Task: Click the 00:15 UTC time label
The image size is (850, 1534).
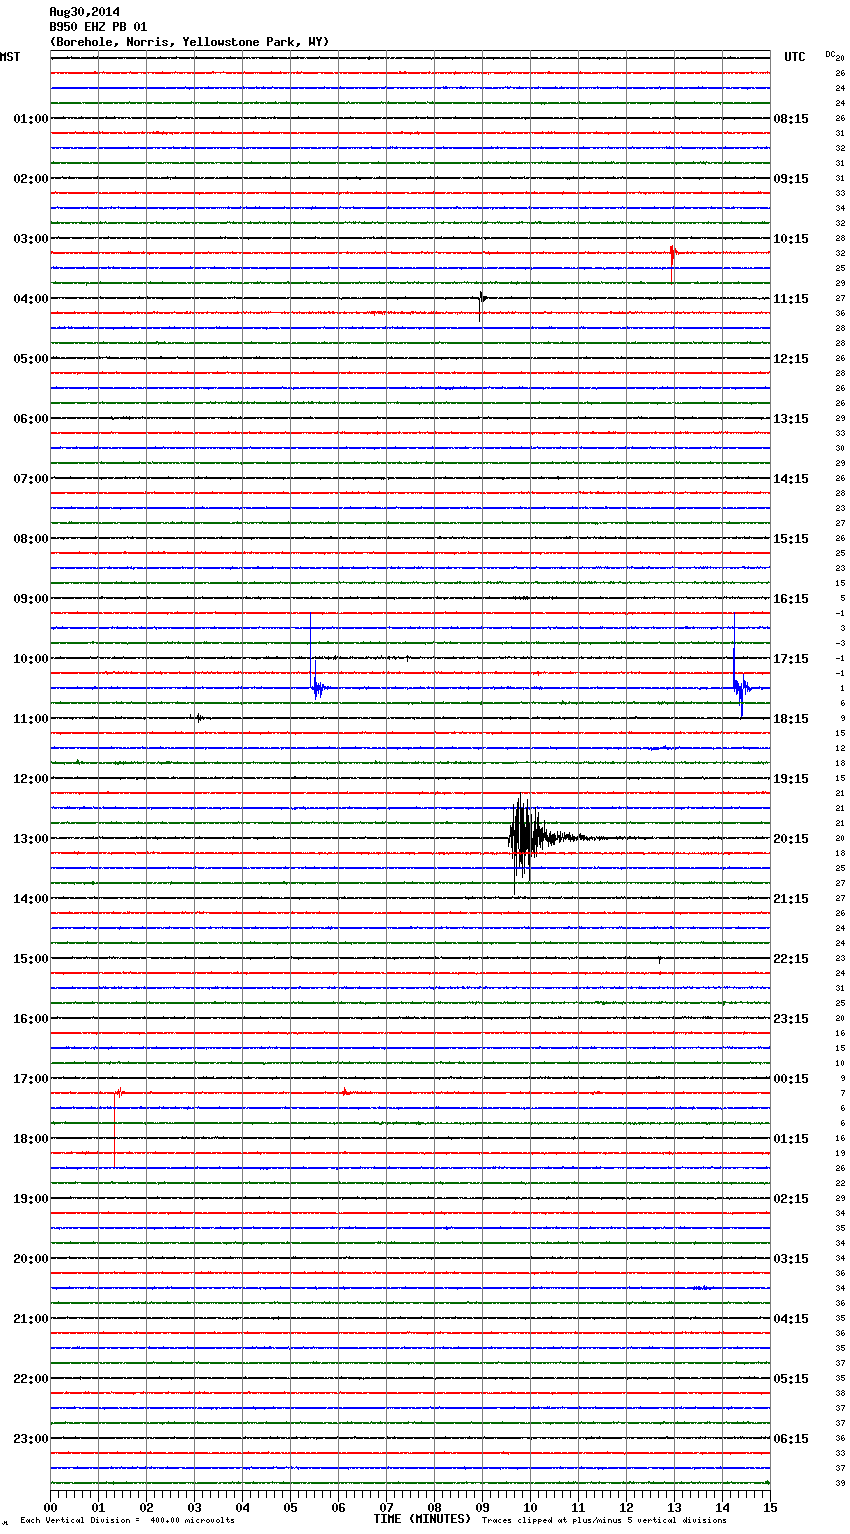Action: (791, 1079)
